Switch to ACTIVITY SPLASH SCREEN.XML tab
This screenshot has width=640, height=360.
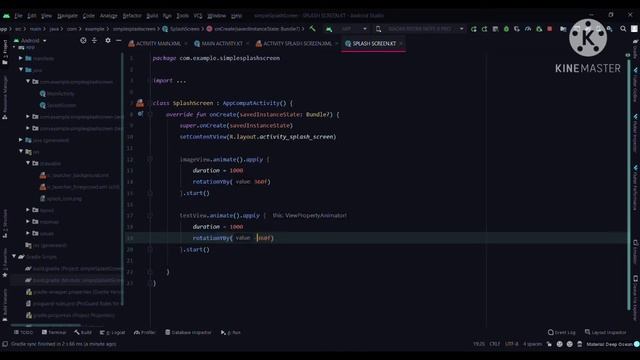click(297, 43)
